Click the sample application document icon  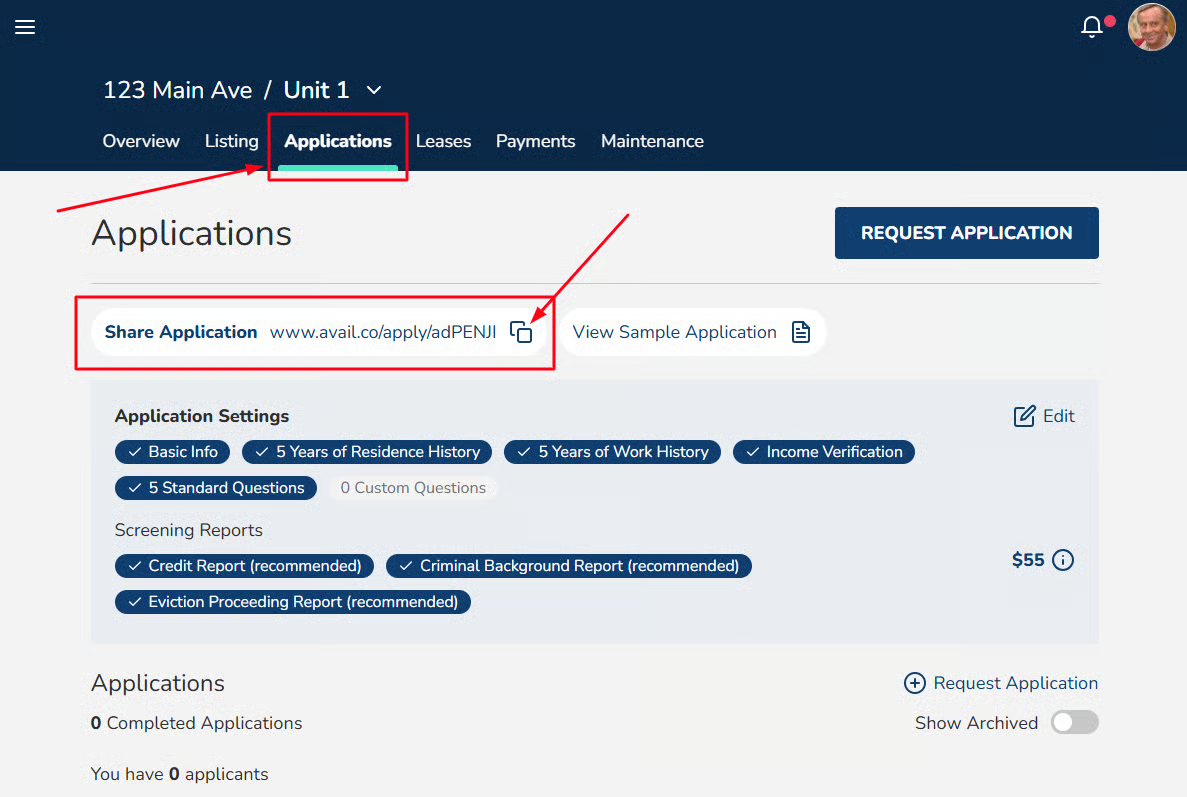(x=800, y=332)
